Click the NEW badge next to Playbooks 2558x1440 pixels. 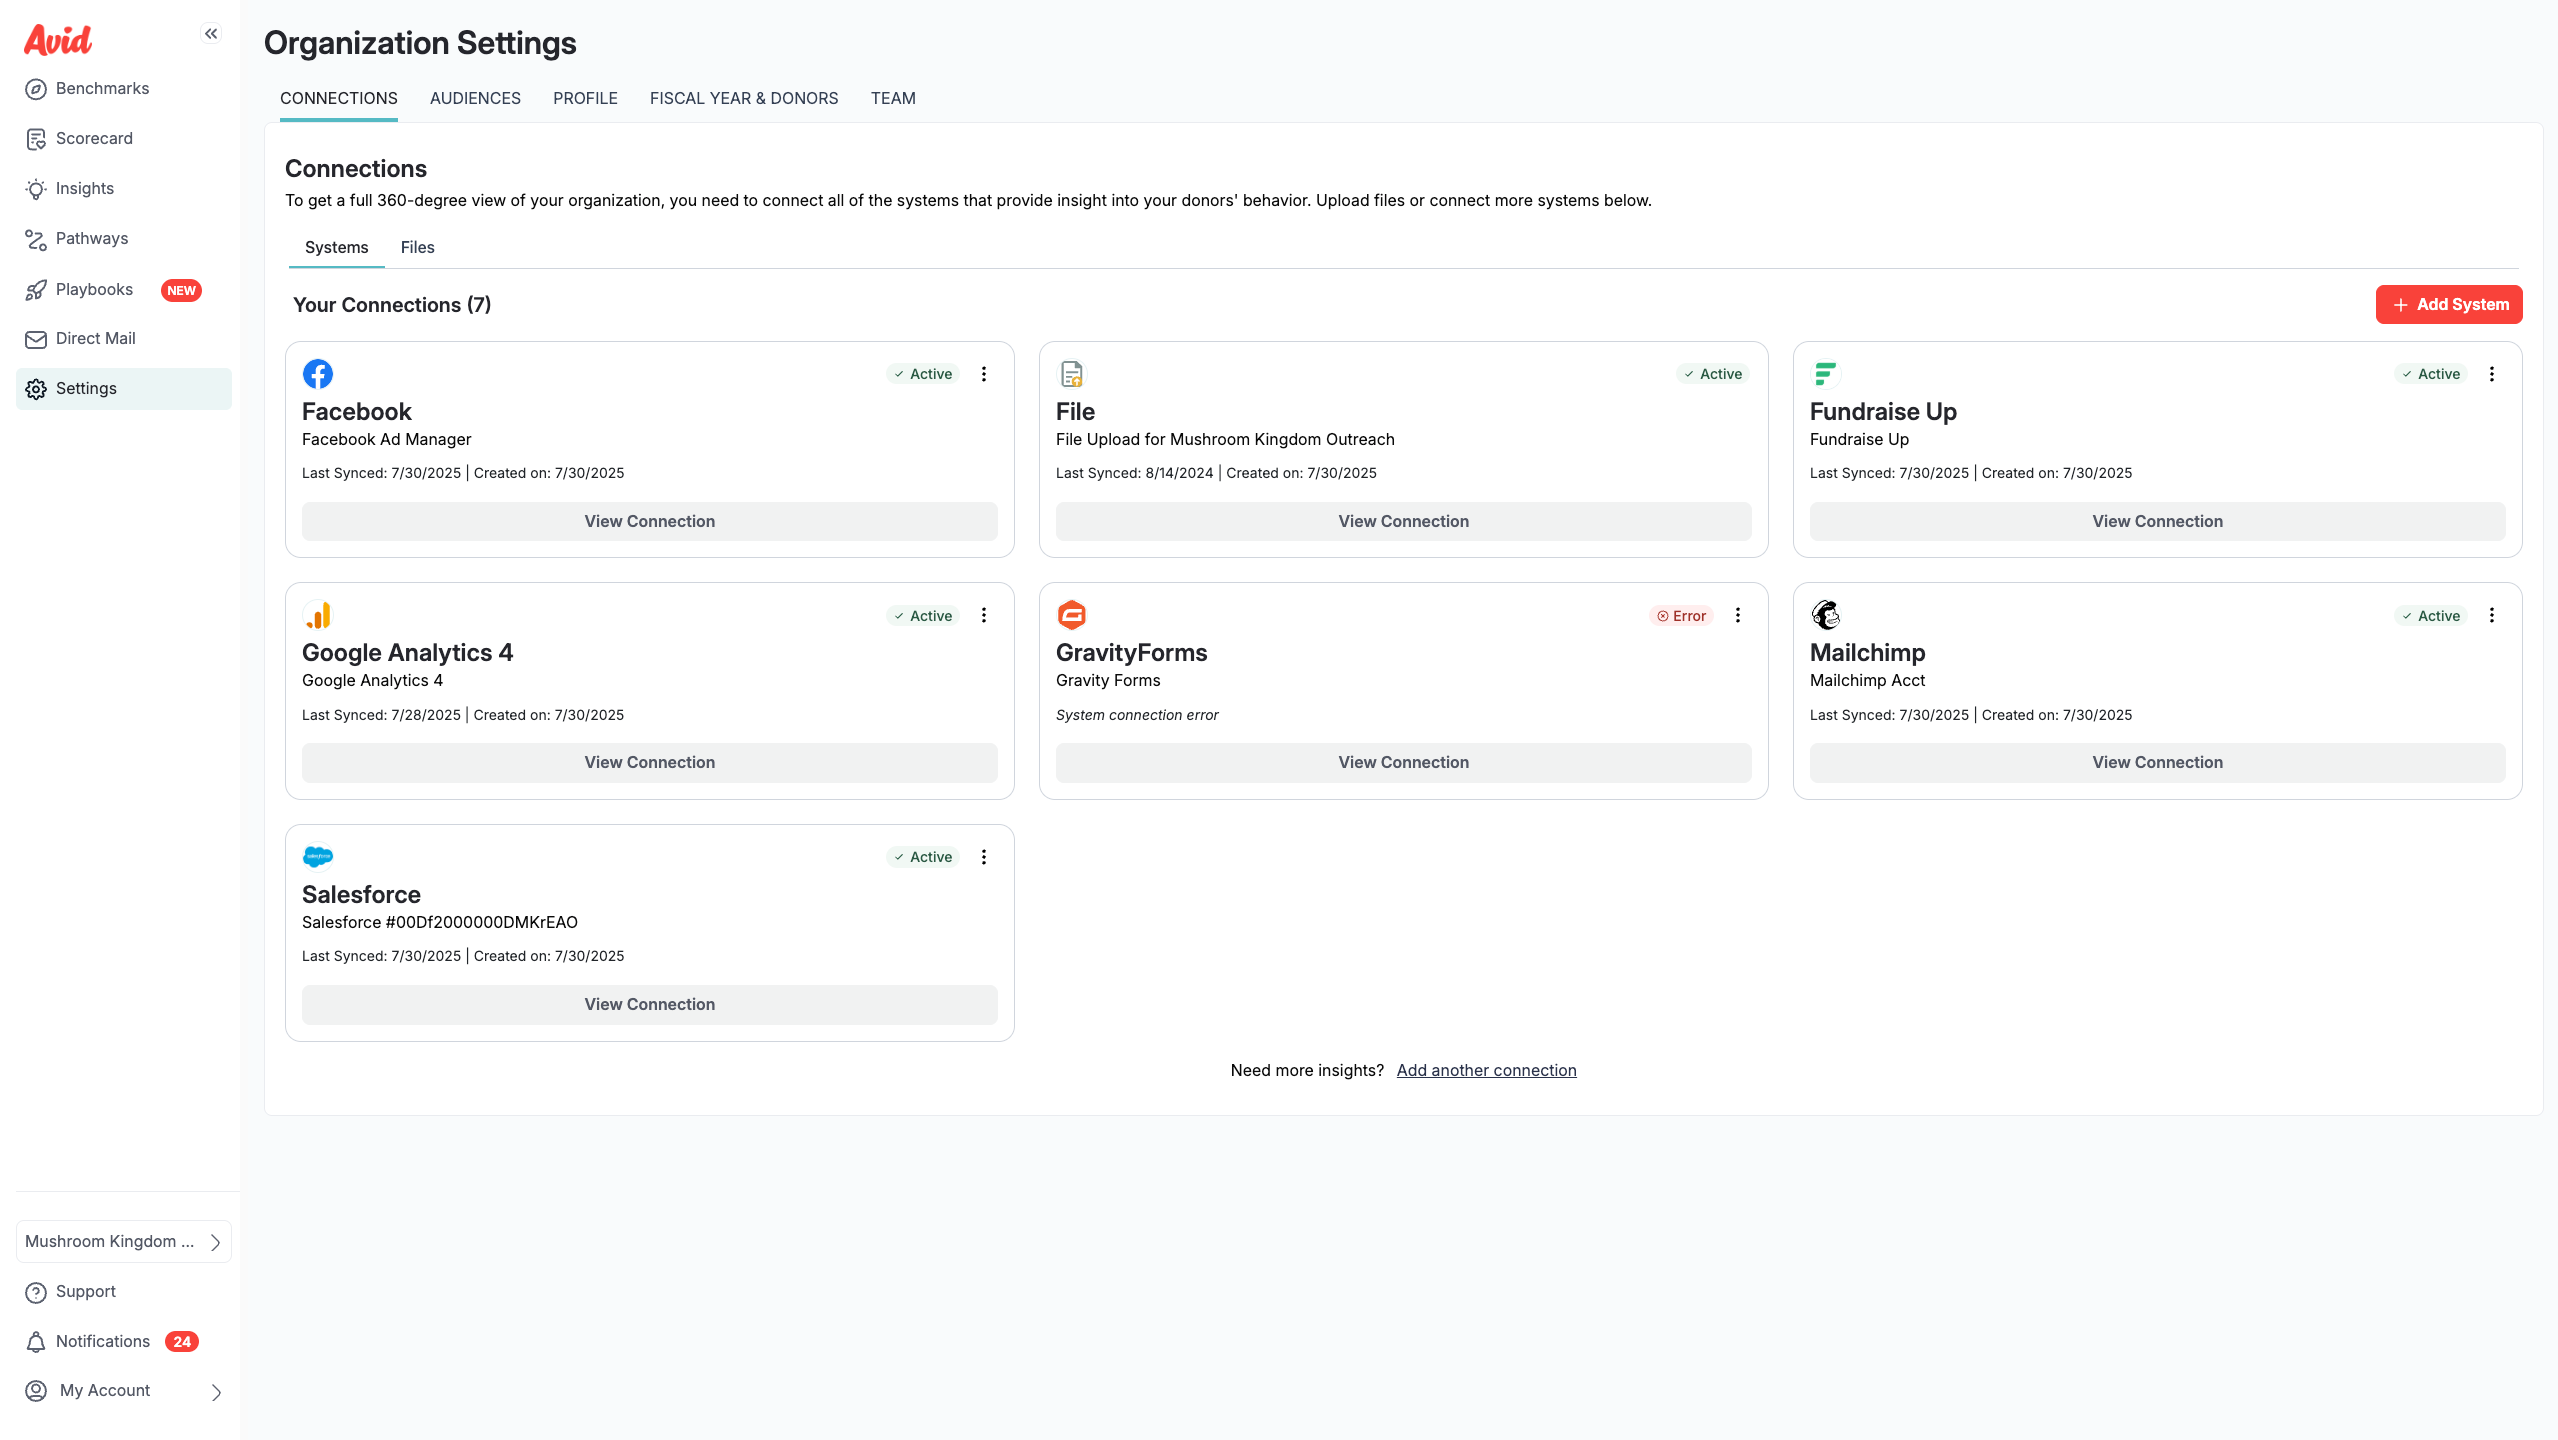tap(181, 291)
